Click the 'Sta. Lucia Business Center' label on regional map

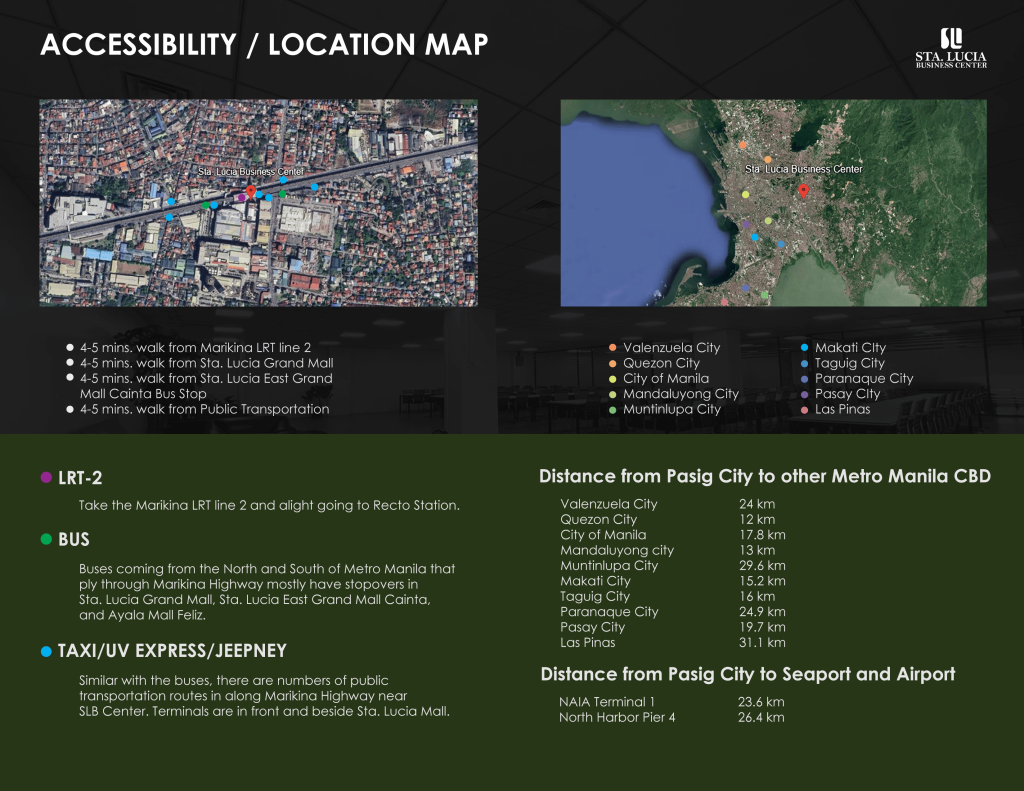803,169
